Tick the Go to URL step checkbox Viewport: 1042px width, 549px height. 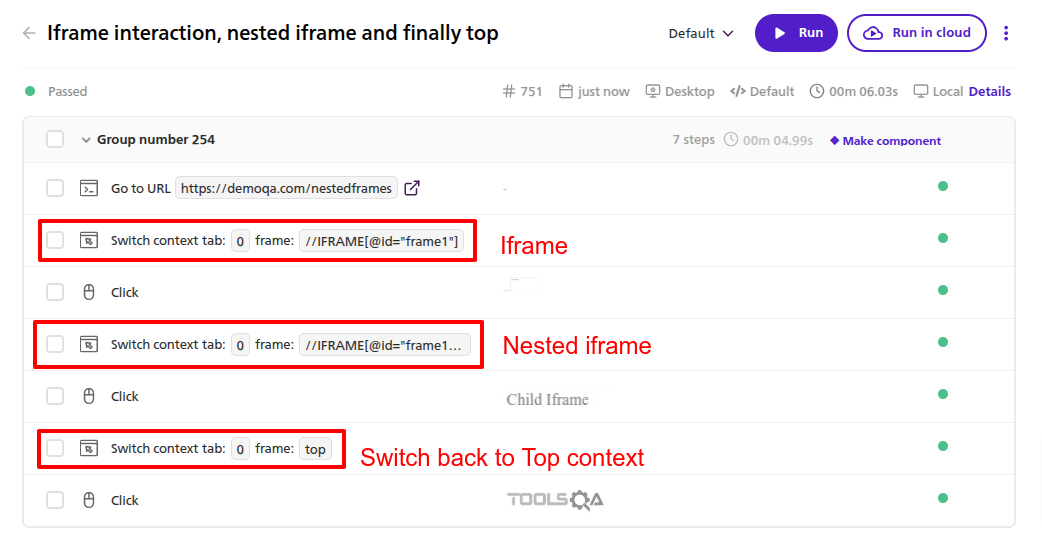tap(55, 188)
